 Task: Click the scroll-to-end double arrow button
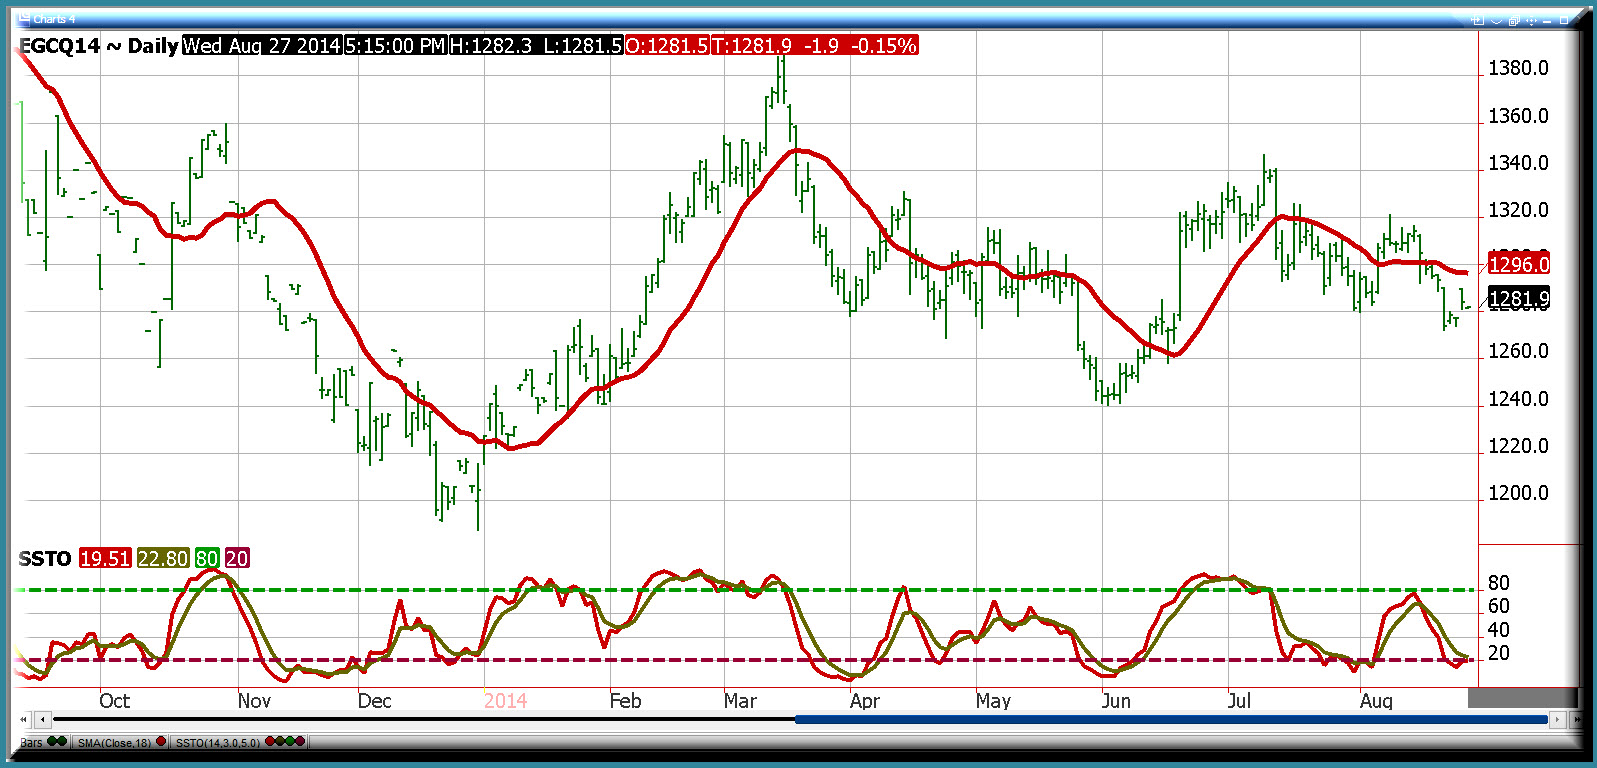pos(1575,719)
